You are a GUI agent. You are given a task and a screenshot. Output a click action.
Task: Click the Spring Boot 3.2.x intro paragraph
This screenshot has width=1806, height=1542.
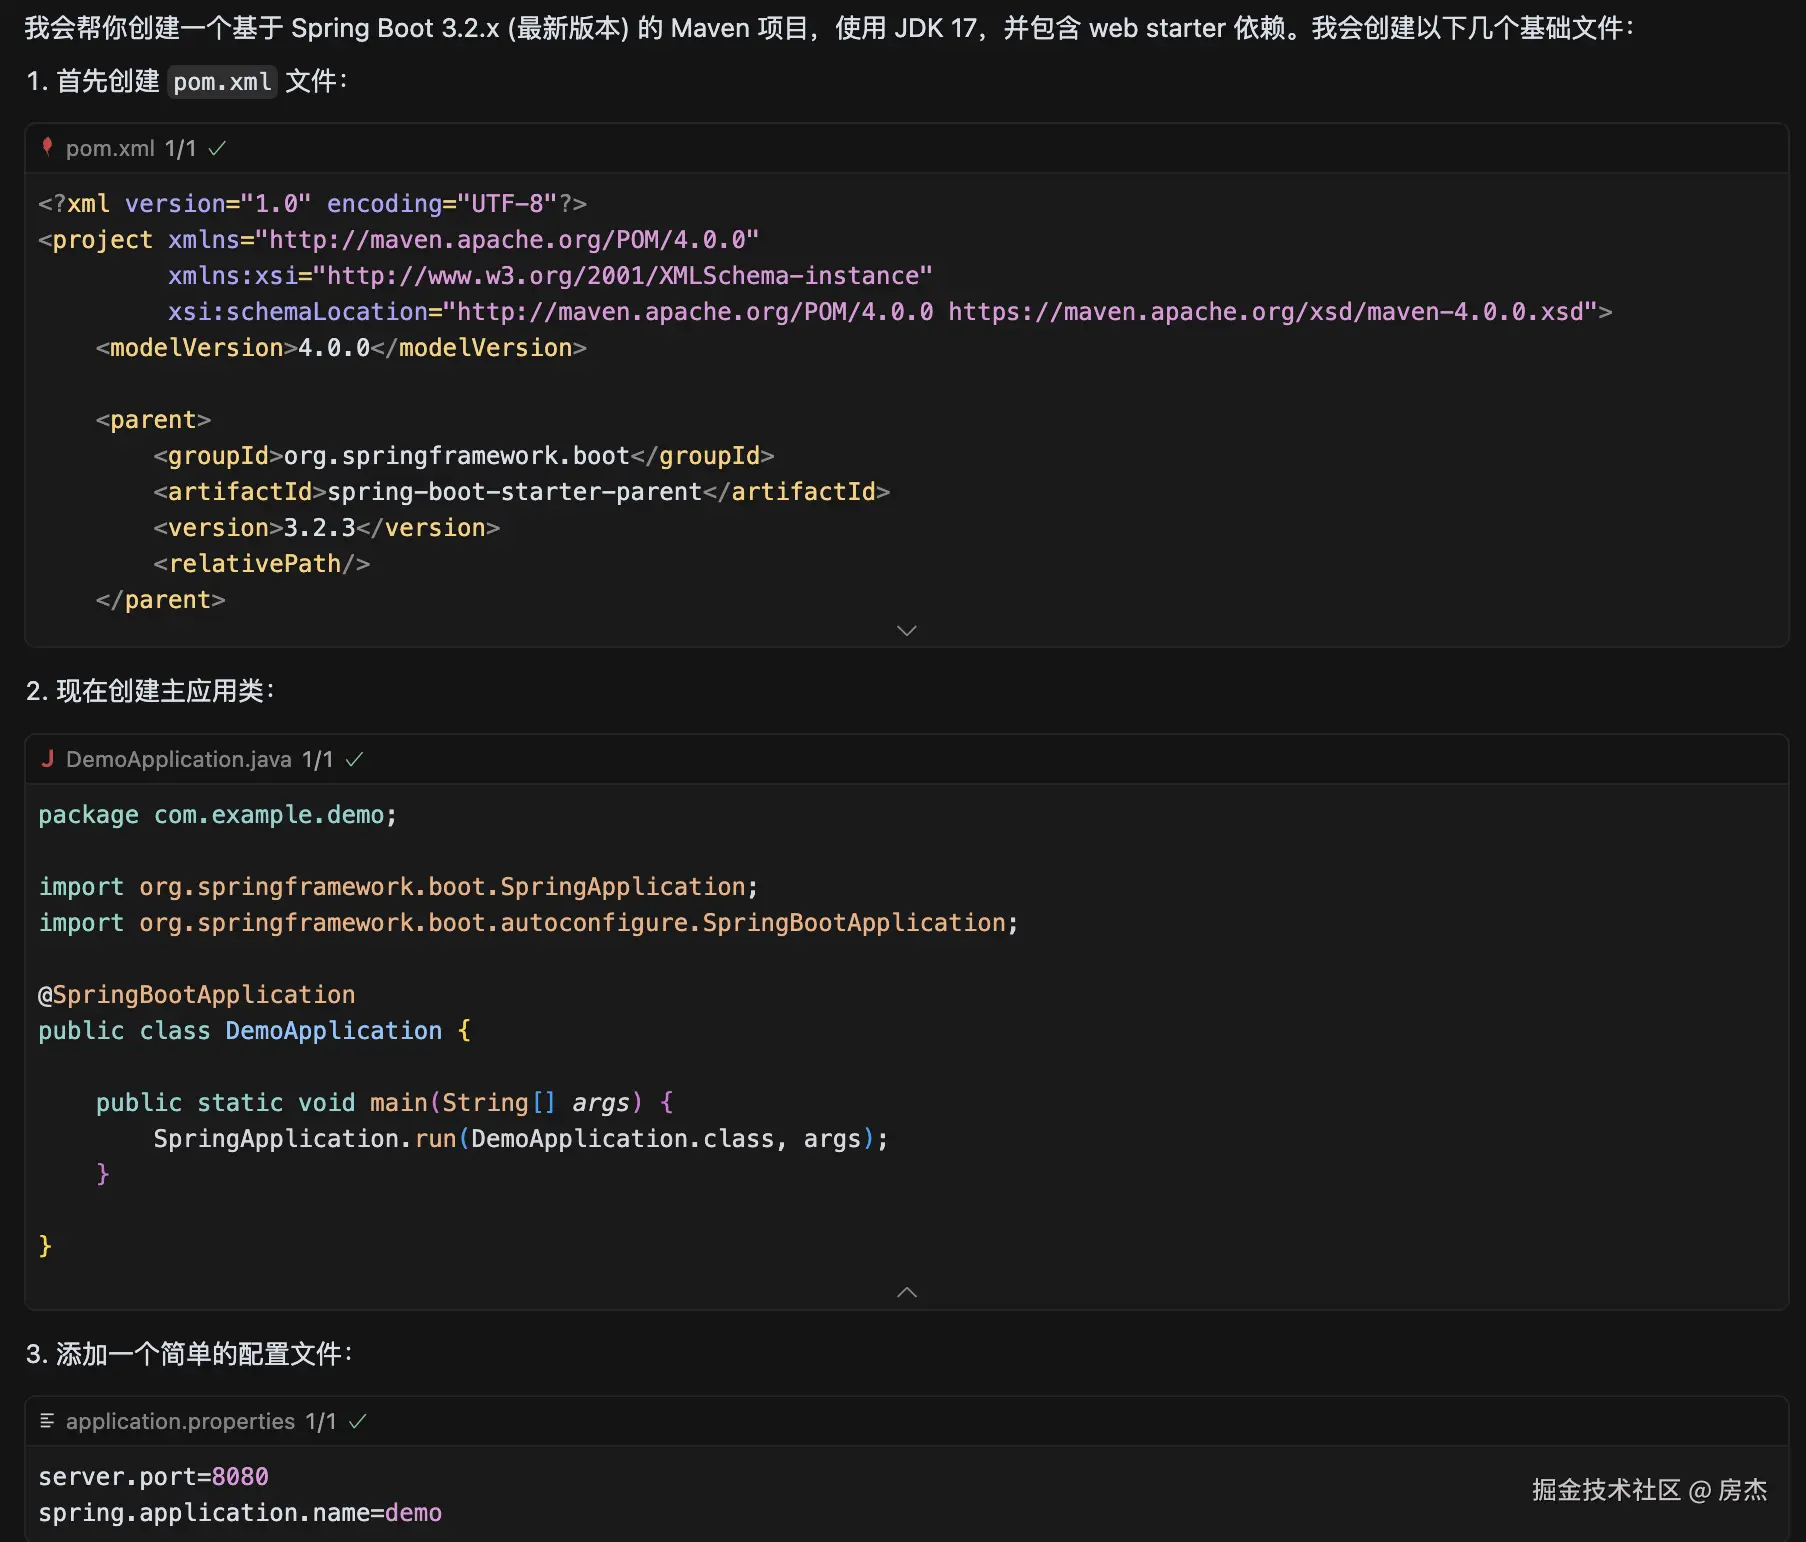point(829,28)
